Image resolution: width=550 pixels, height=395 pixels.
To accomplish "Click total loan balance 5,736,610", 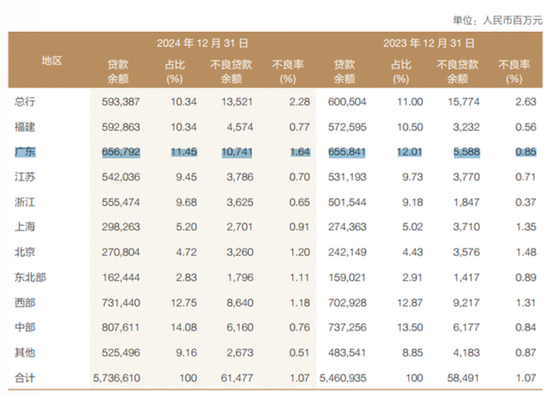I will coord(116,378).
